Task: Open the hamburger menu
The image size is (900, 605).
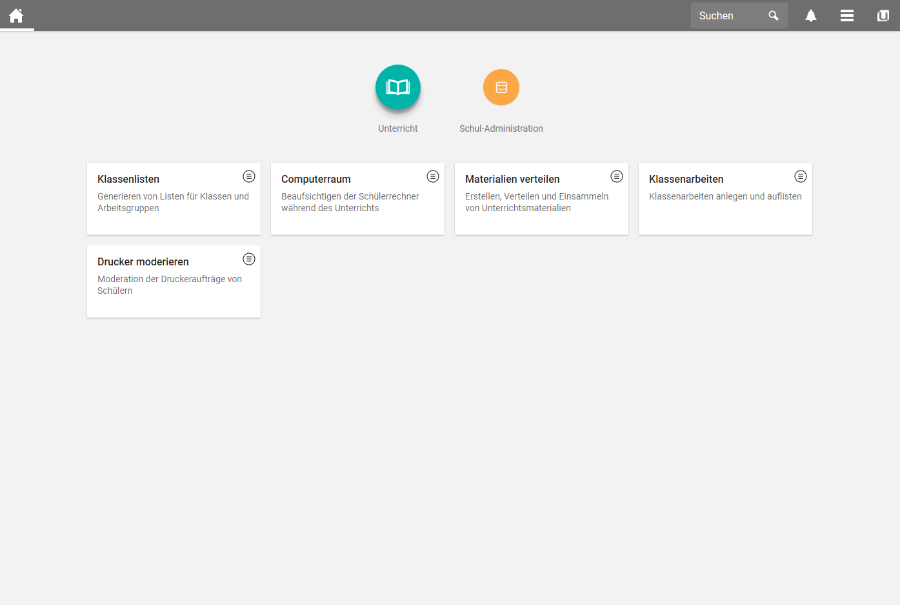Action: pos(847,16)
